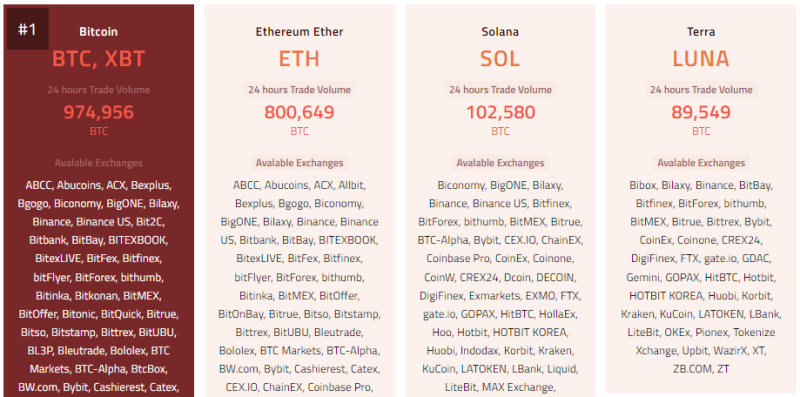Select the 800,649 volume figure
Screen dimensions: 800x397
point(299,112)
